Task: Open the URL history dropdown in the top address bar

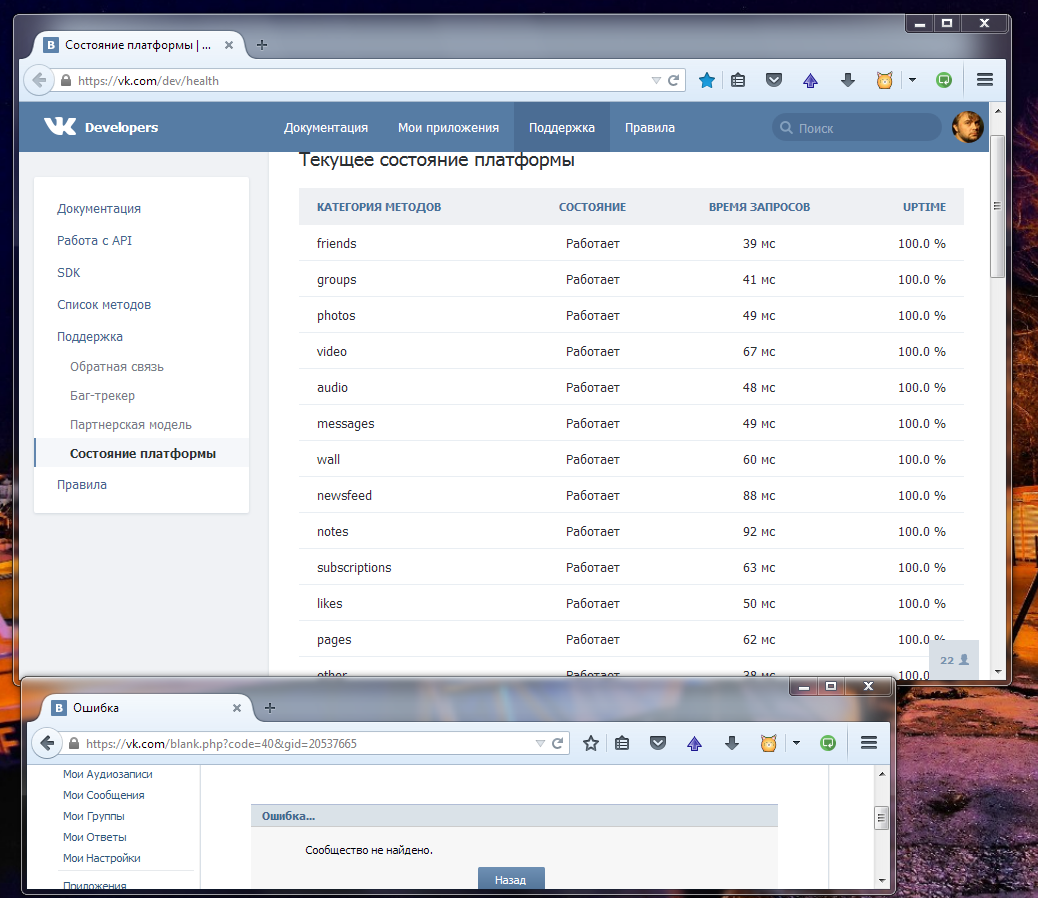Action: [656, 80]
